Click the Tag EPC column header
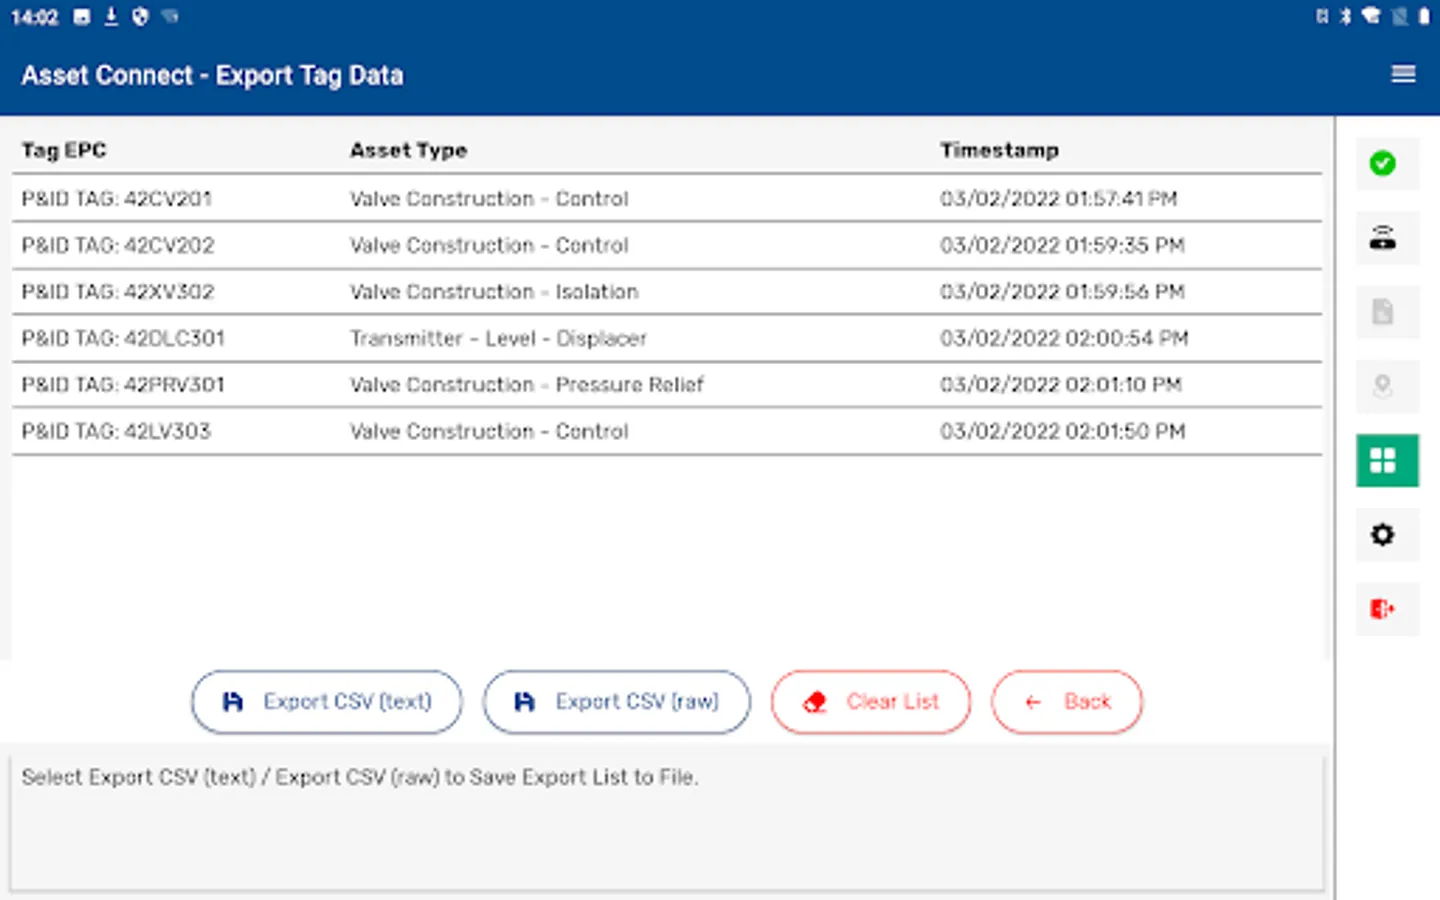Image resolution: width=1440 pixels, height=900 pixels. click(64, 151)
